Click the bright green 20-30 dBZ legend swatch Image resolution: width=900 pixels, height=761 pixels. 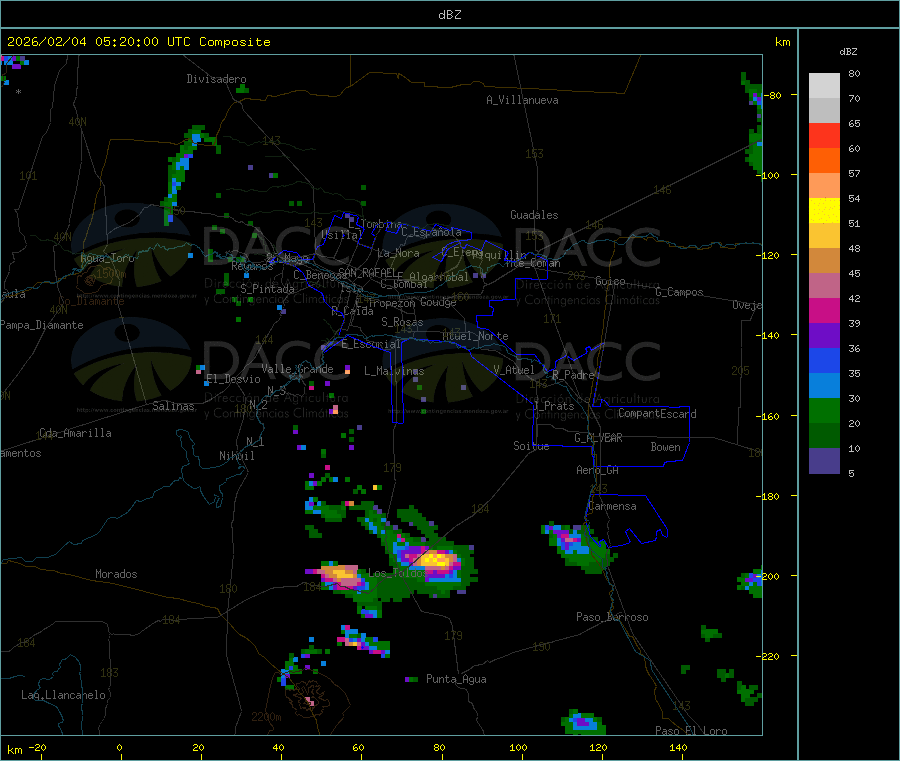click(824, 410)
